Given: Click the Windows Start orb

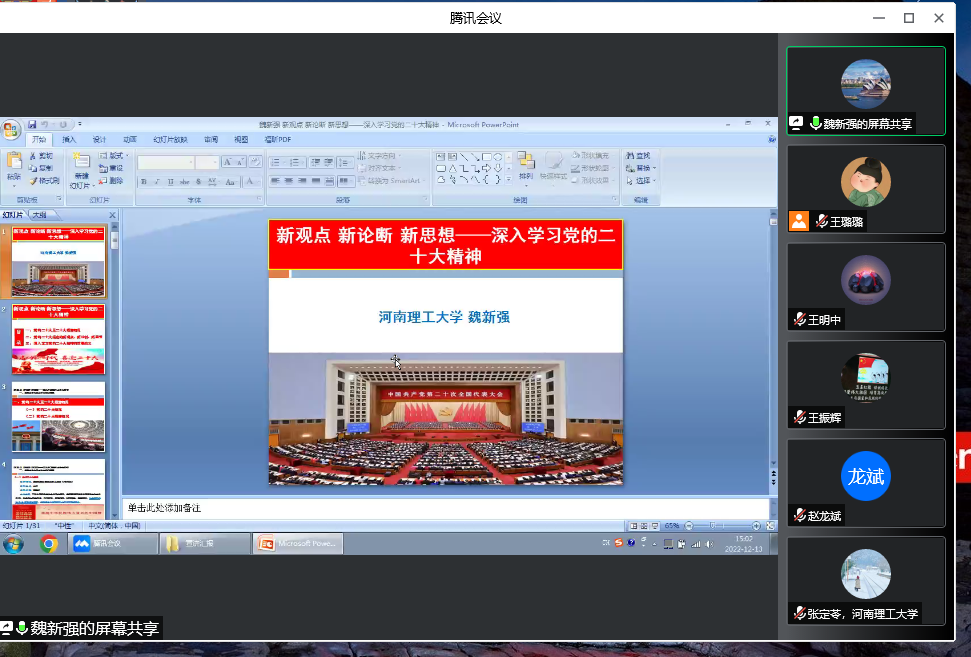Looking at the screenshot, I should pyautogui.click(x=14, y=544).
